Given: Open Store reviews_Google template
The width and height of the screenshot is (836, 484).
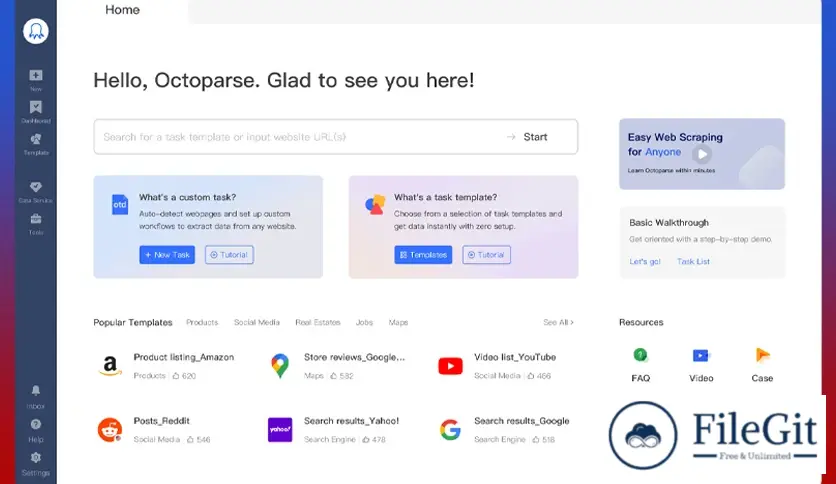Looking at the screenshot, I should (x=355, y=357).
